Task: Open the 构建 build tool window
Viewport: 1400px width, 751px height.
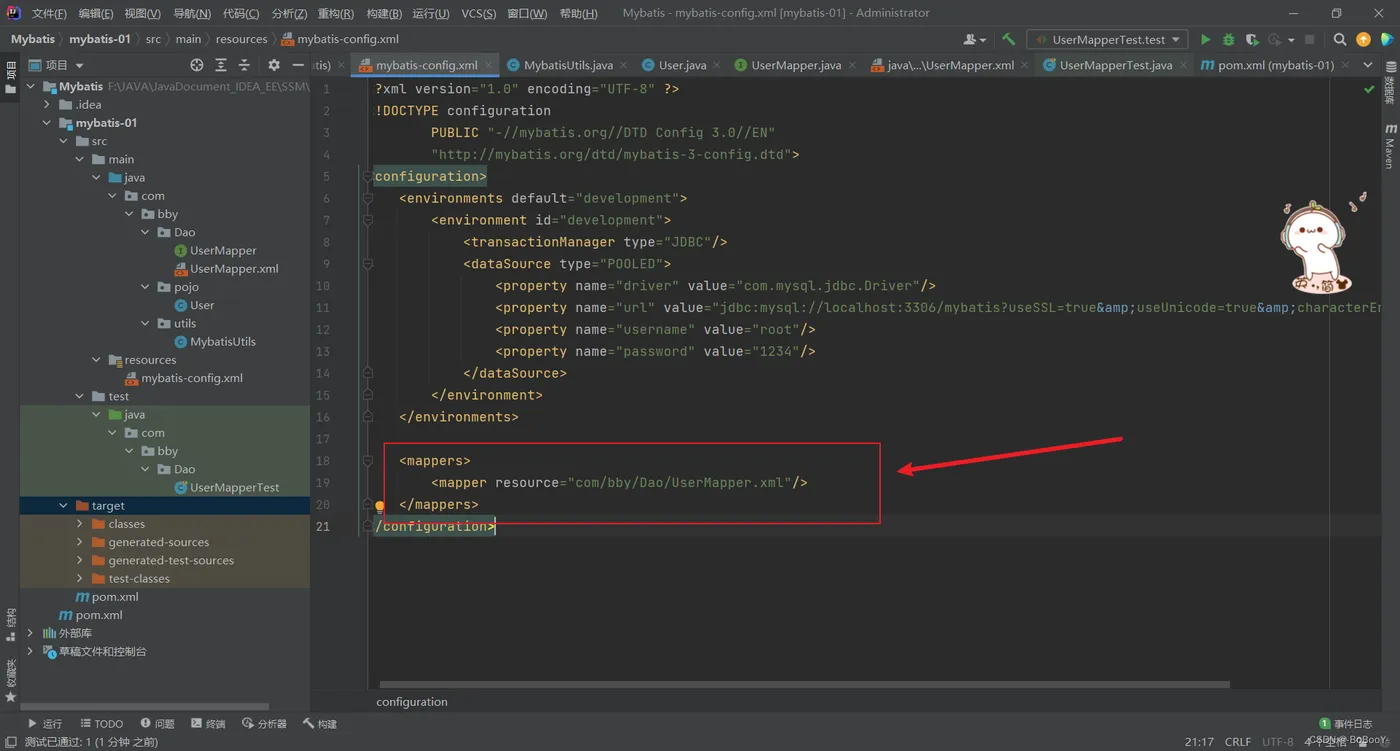Action: [x=320, y=724]
